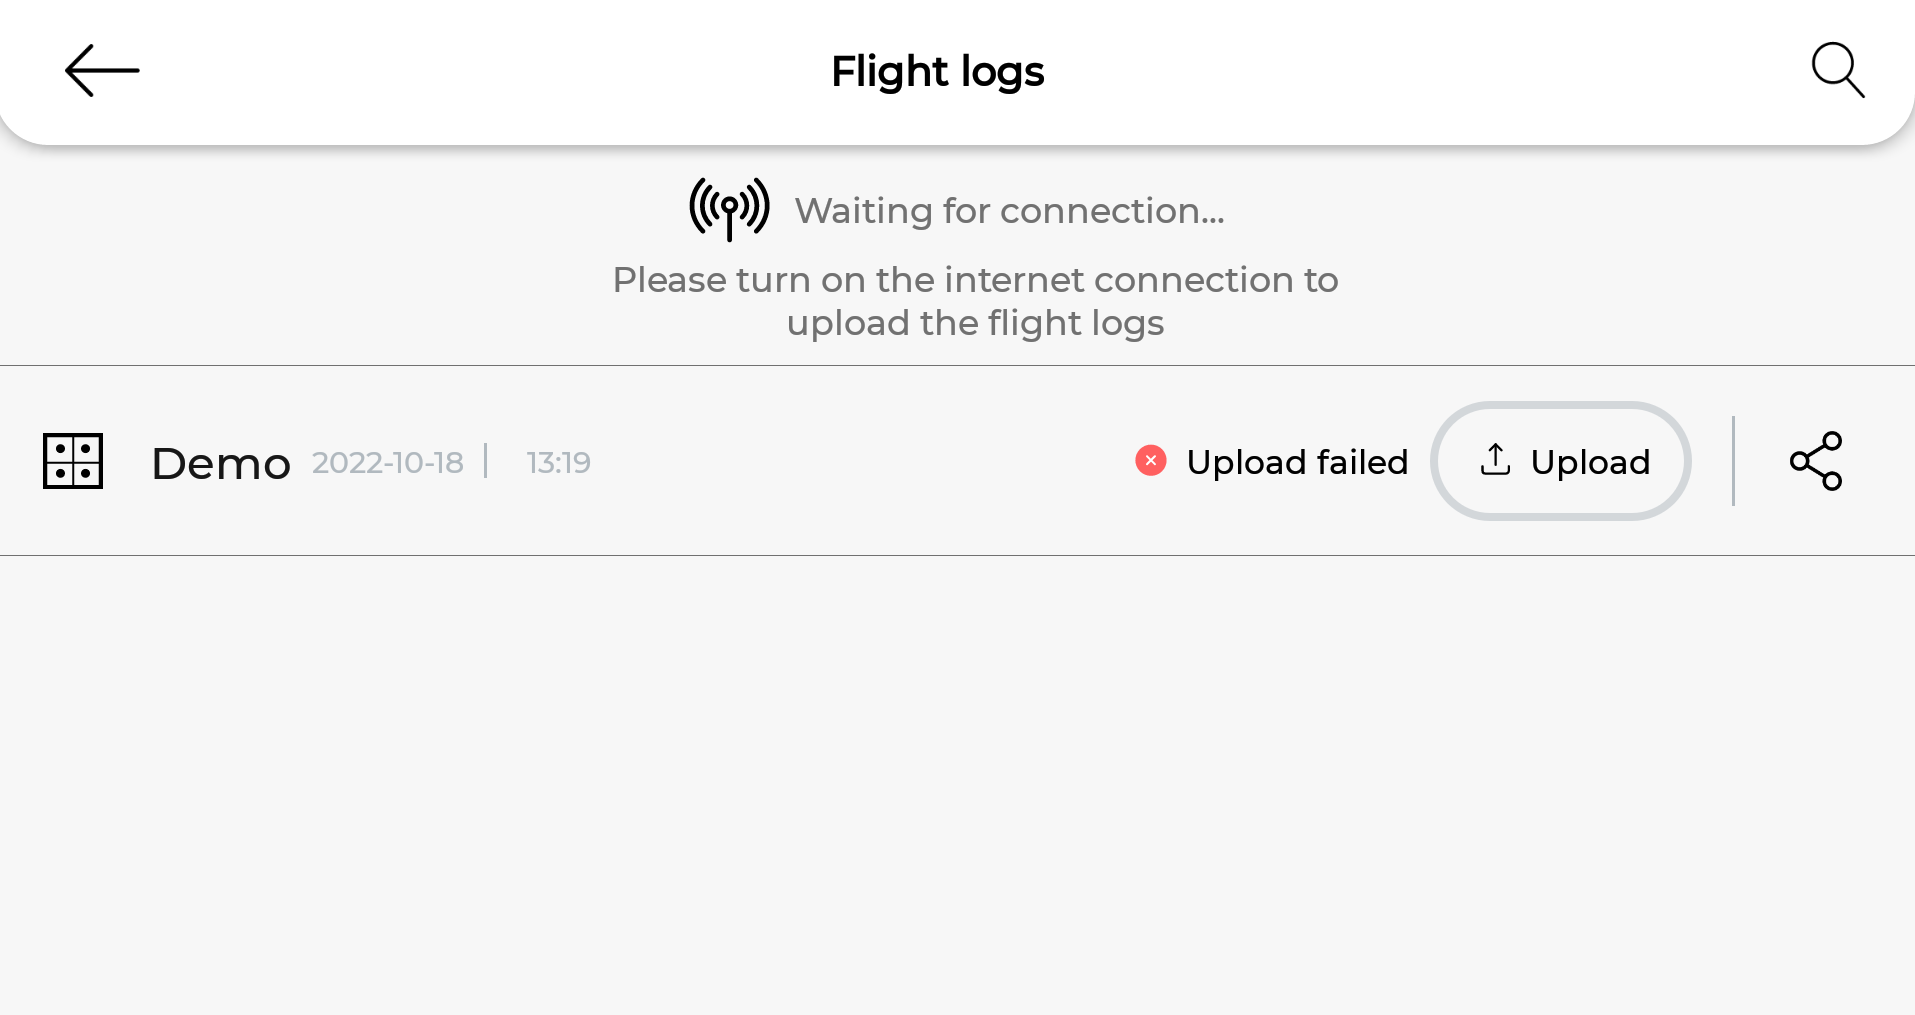Open search with the magnifying glass icon
This screenshot has width=1915, height=1015.
(1838, 70)
